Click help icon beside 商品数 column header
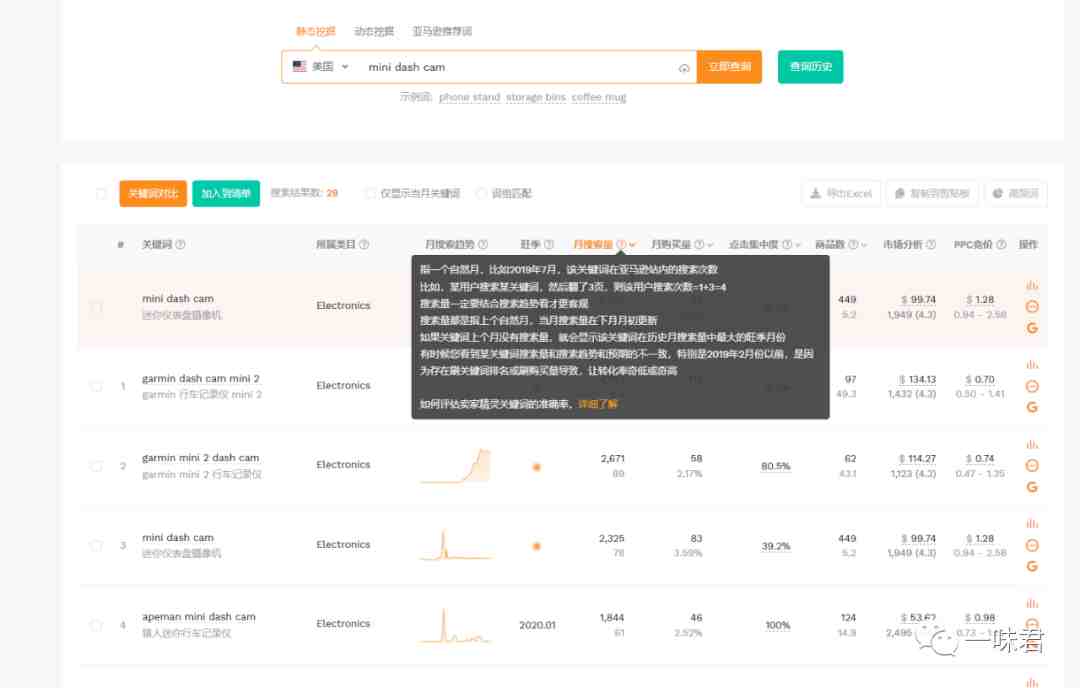Screen dimensions: 1080x688 coord(853,244)
